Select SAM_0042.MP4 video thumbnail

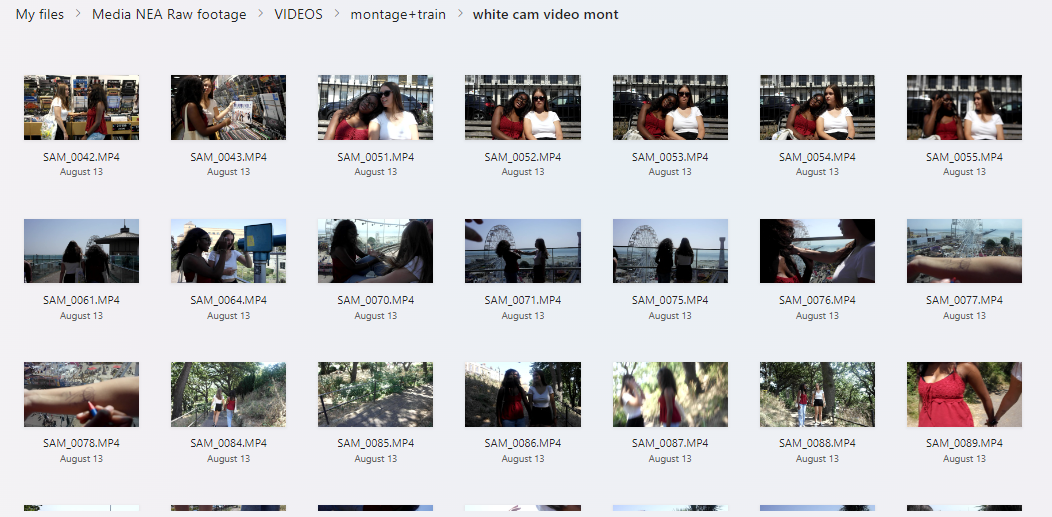point(81,107)
